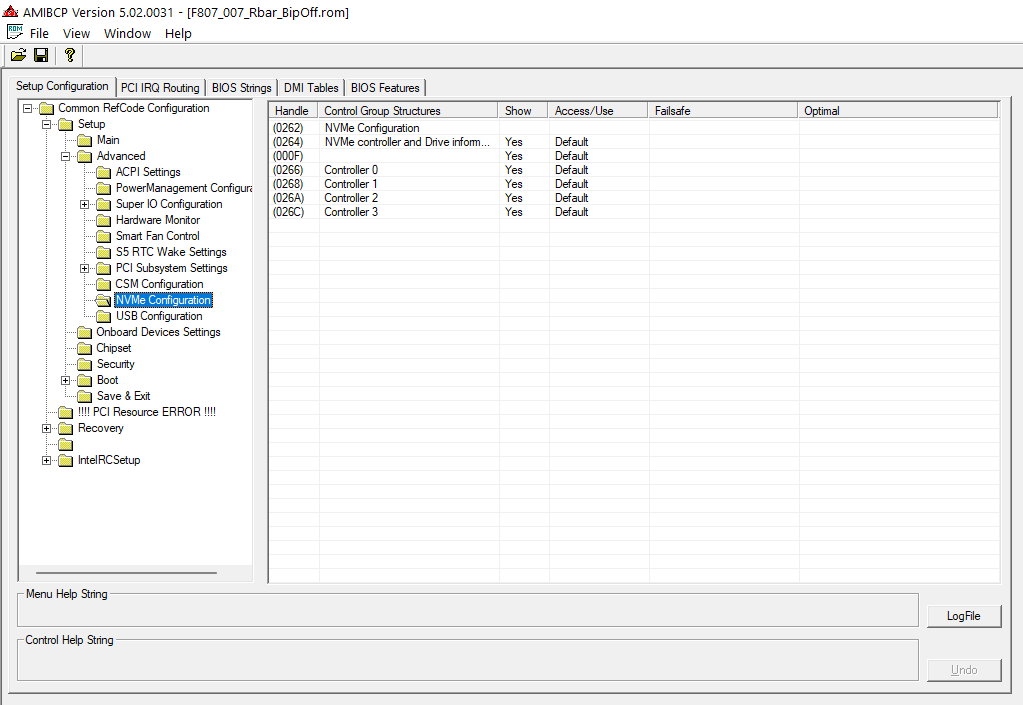Select the NVMe controller and Drive inform... row

tap(634, 142)
